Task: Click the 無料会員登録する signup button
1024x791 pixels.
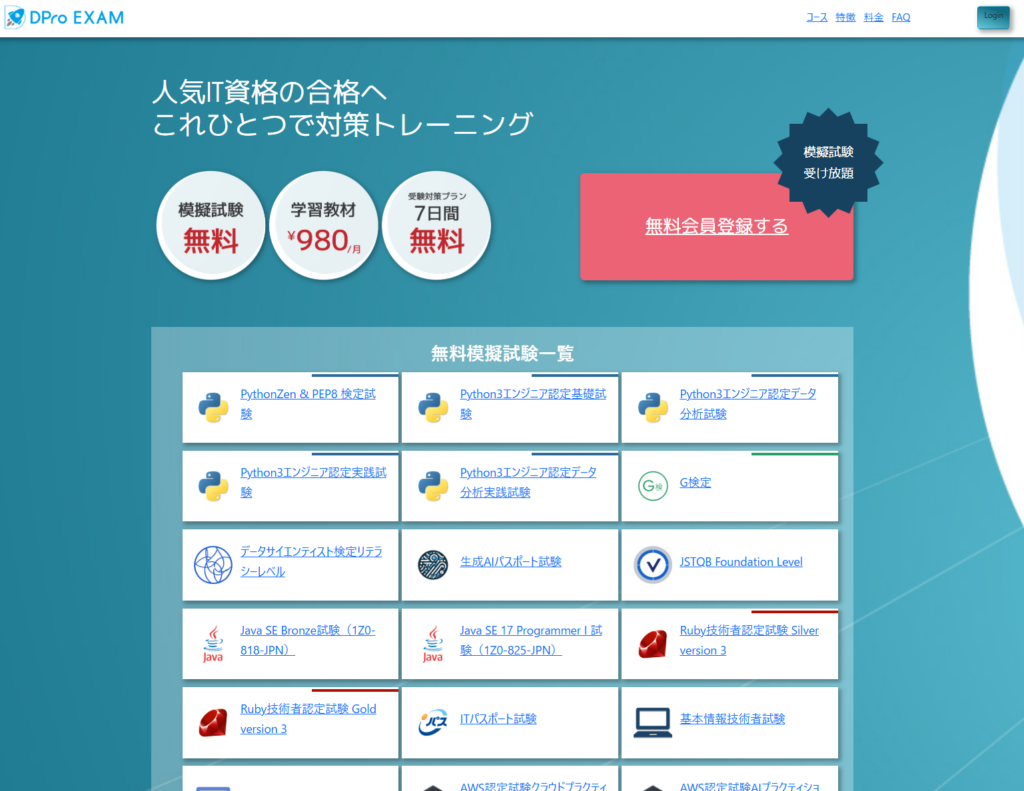Action: tap(716, 227)
